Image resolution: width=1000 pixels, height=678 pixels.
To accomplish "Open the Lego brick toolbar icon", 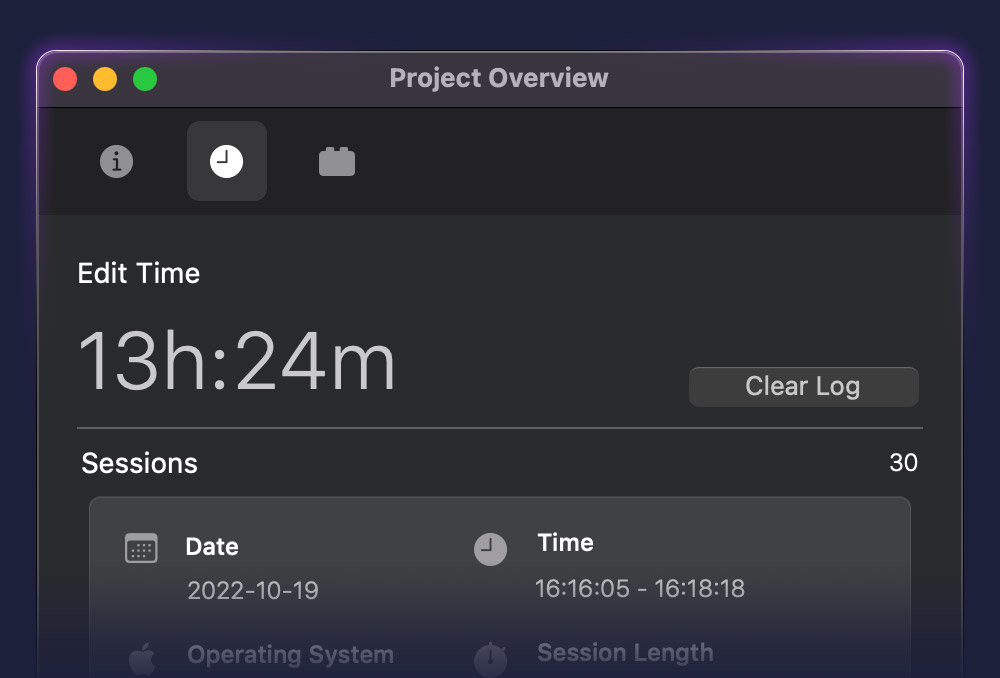I will [x=337, y=161].
